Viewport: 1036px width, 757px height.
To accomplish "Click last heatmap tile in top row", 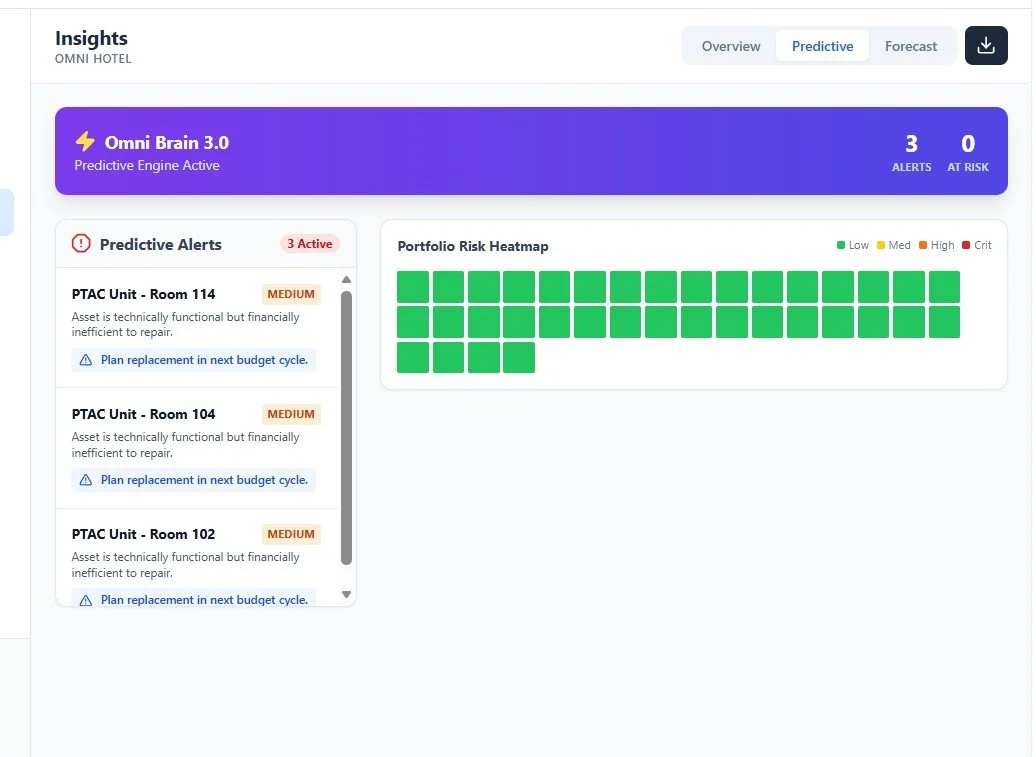I will click(944, 287).
